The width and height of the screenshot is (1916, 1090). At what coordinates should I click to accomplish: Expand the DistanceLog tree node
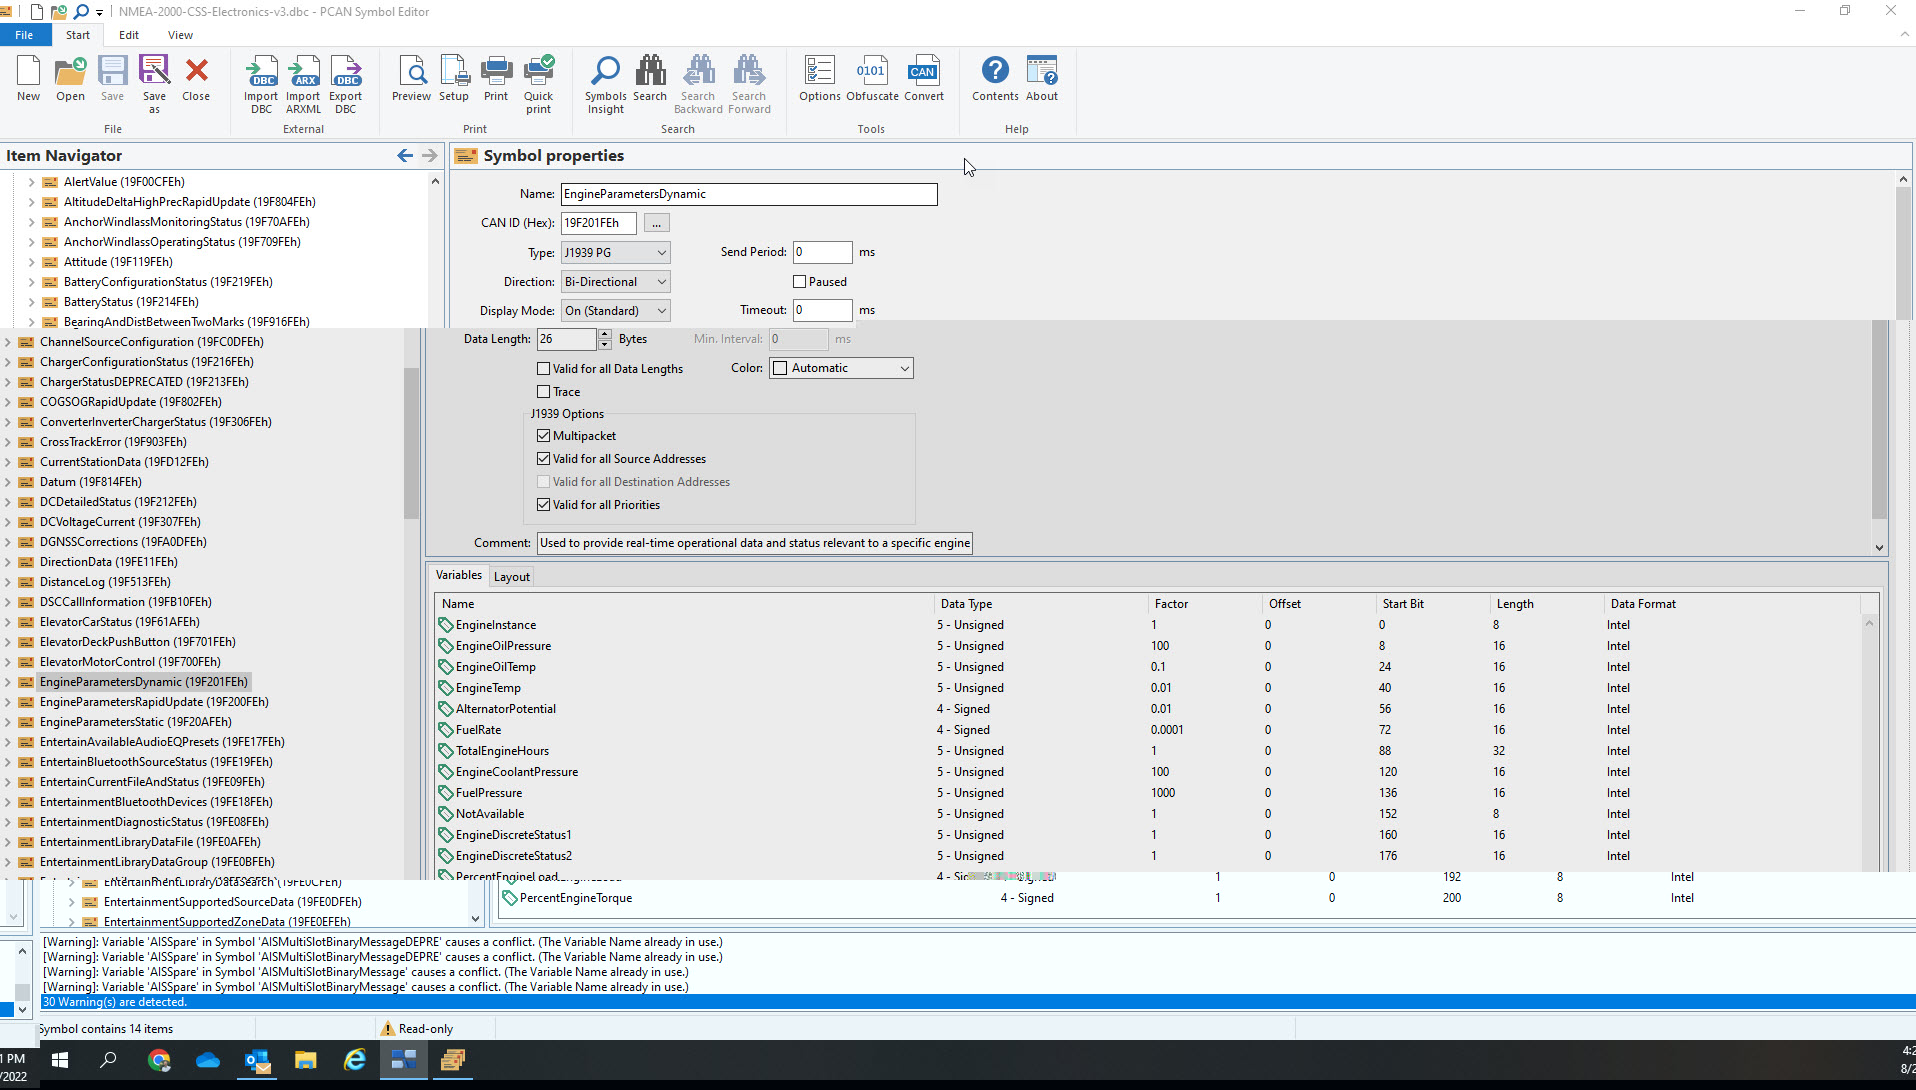pyautogui.click(x=7, y=582)
